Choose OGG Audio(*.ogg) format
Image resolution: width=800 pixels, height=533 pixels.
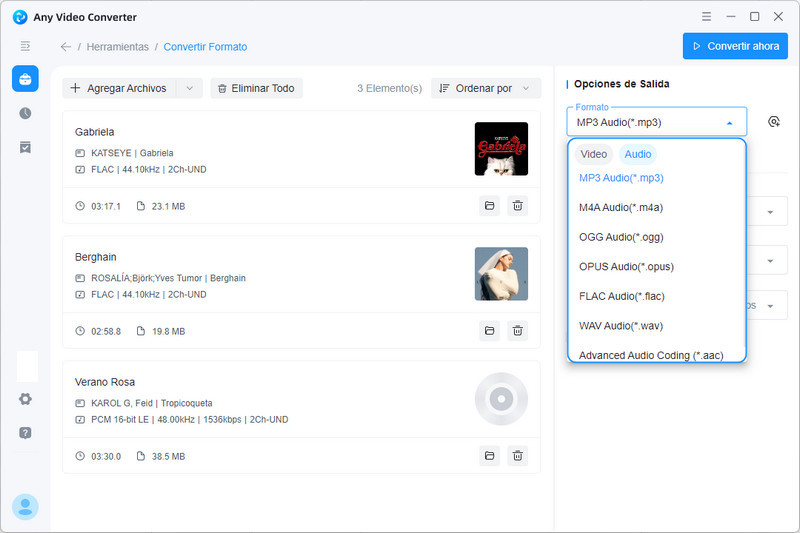click(657, 237)
